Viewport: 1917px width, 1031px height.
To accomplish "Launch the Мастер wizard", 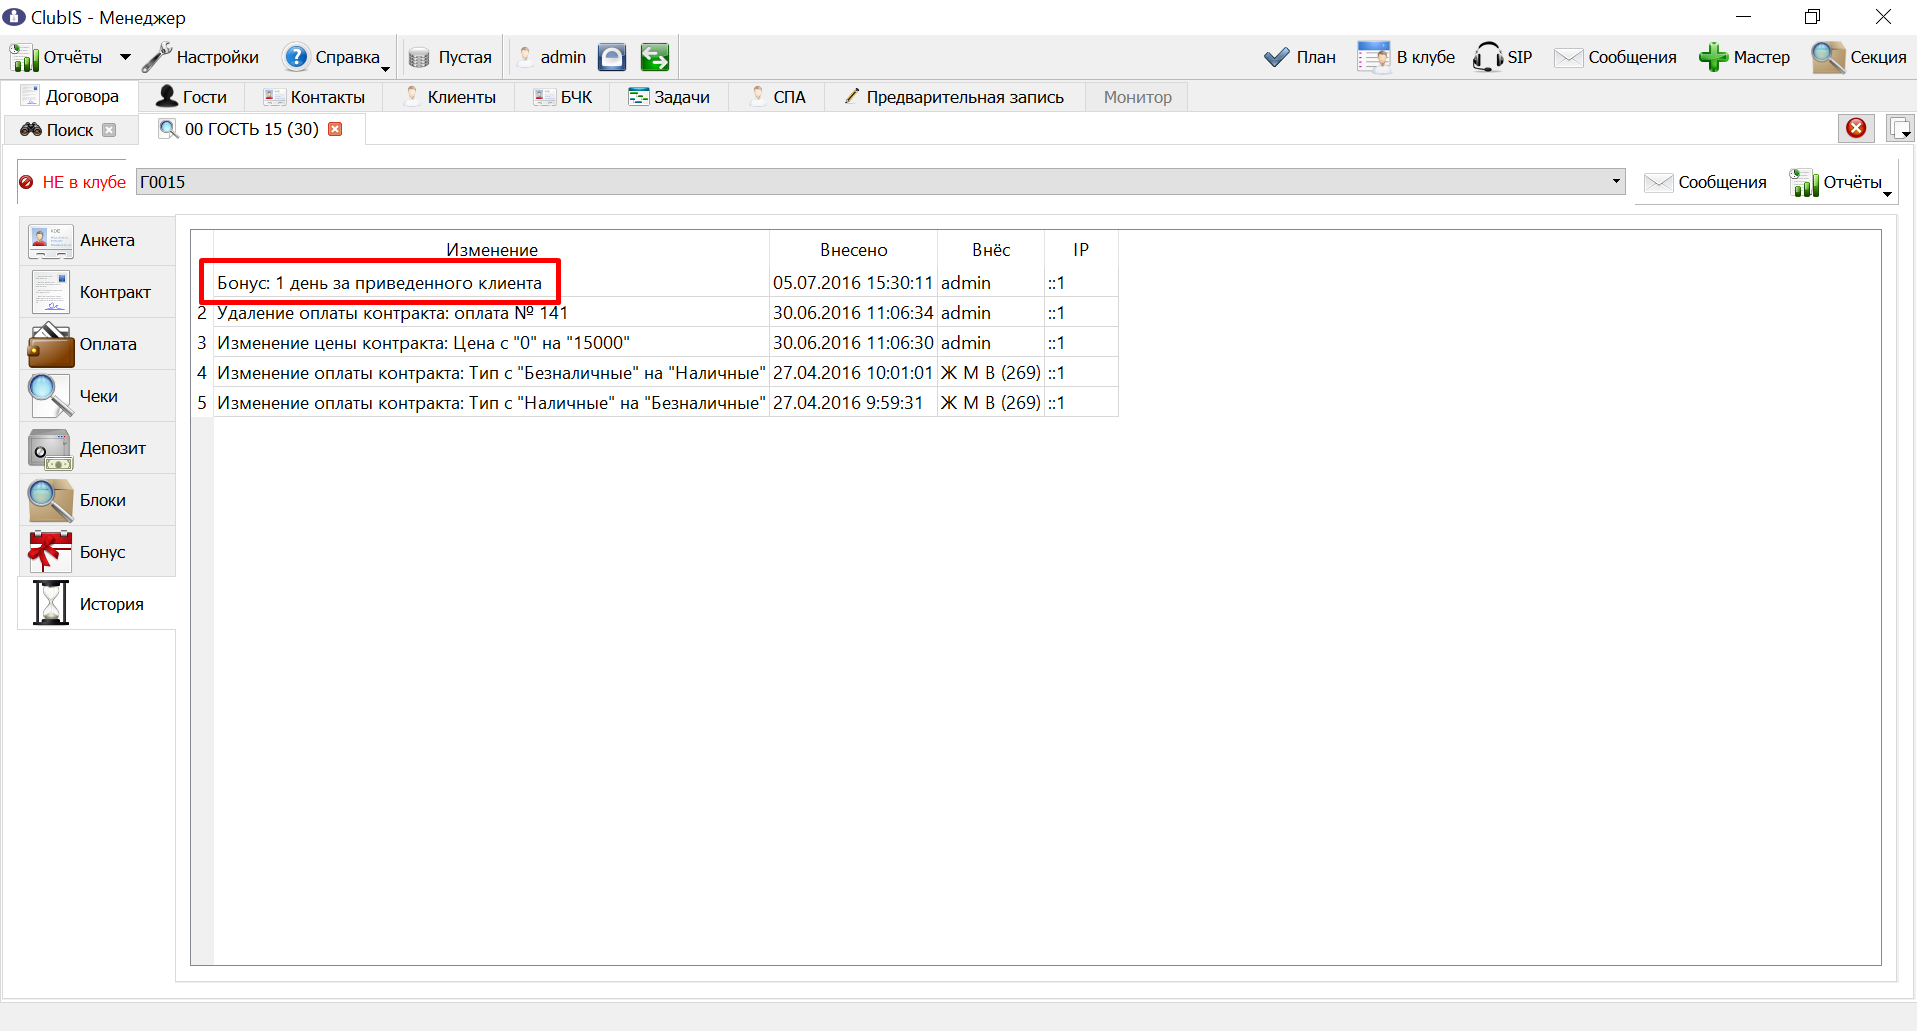I will tap(1744, 57).
